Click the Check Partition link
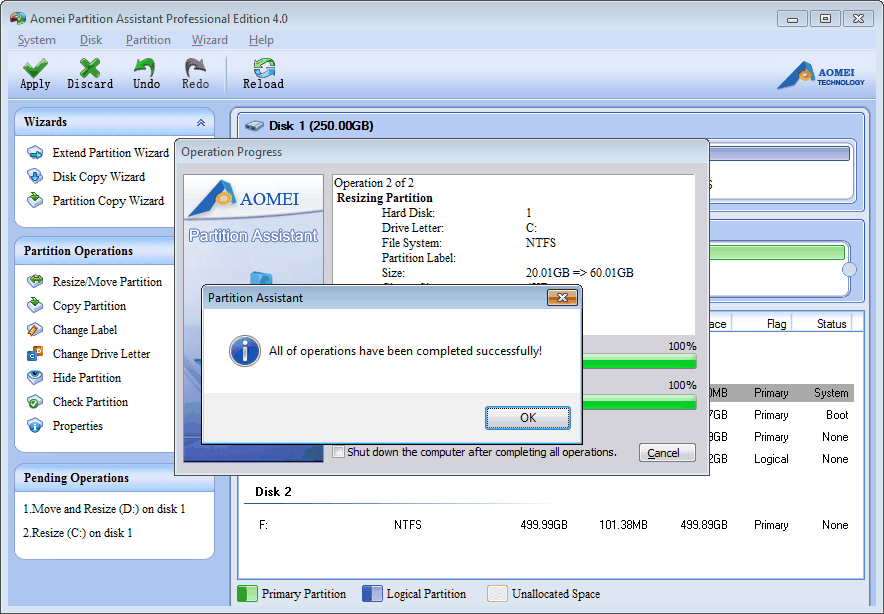The image size is (884, 614). click(90, 402)
